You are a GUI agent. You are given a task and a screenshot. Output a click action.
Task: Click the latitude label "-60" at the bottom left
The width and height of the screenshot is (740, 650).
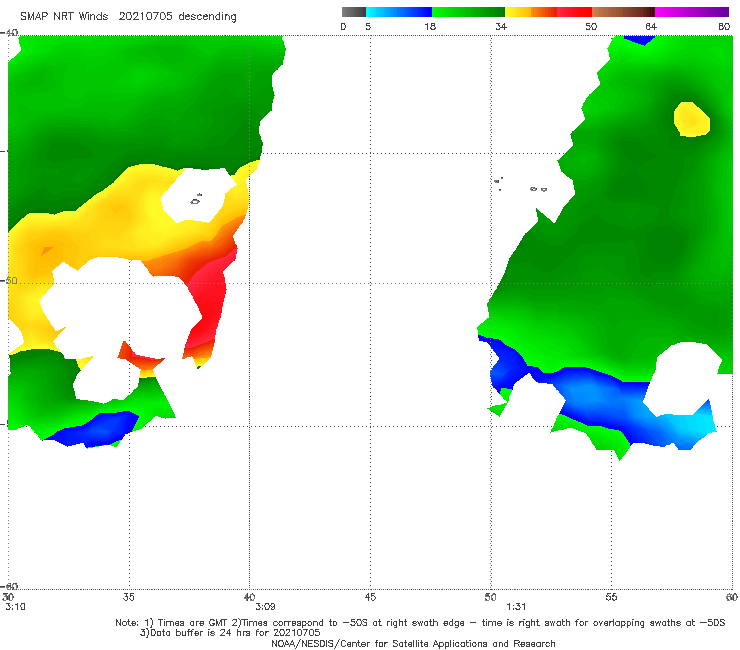(9, 586)
